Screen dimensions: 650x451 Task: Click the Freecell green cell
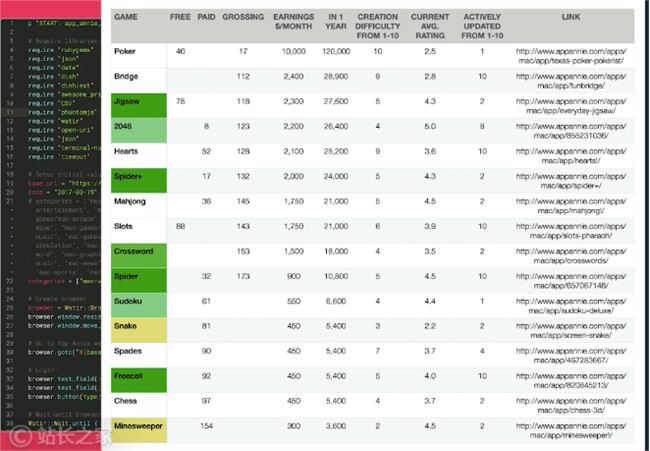138,376
